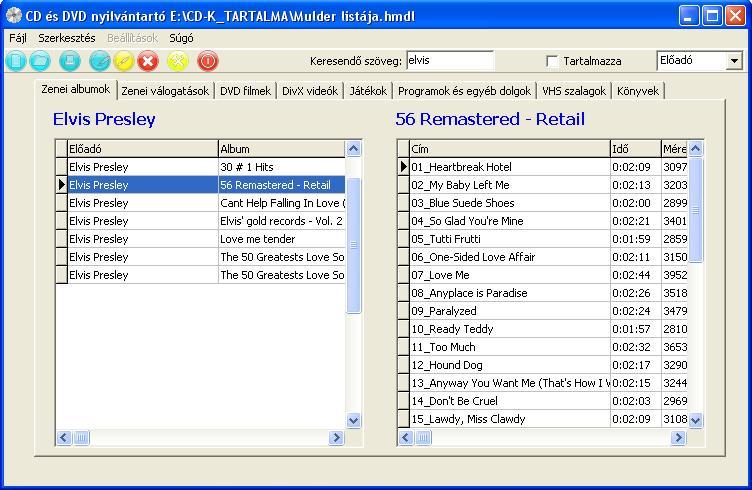Click the Előadó column header
Viewport: 752px width, 490px height.
pyautogui.click(x=142, y=149)
